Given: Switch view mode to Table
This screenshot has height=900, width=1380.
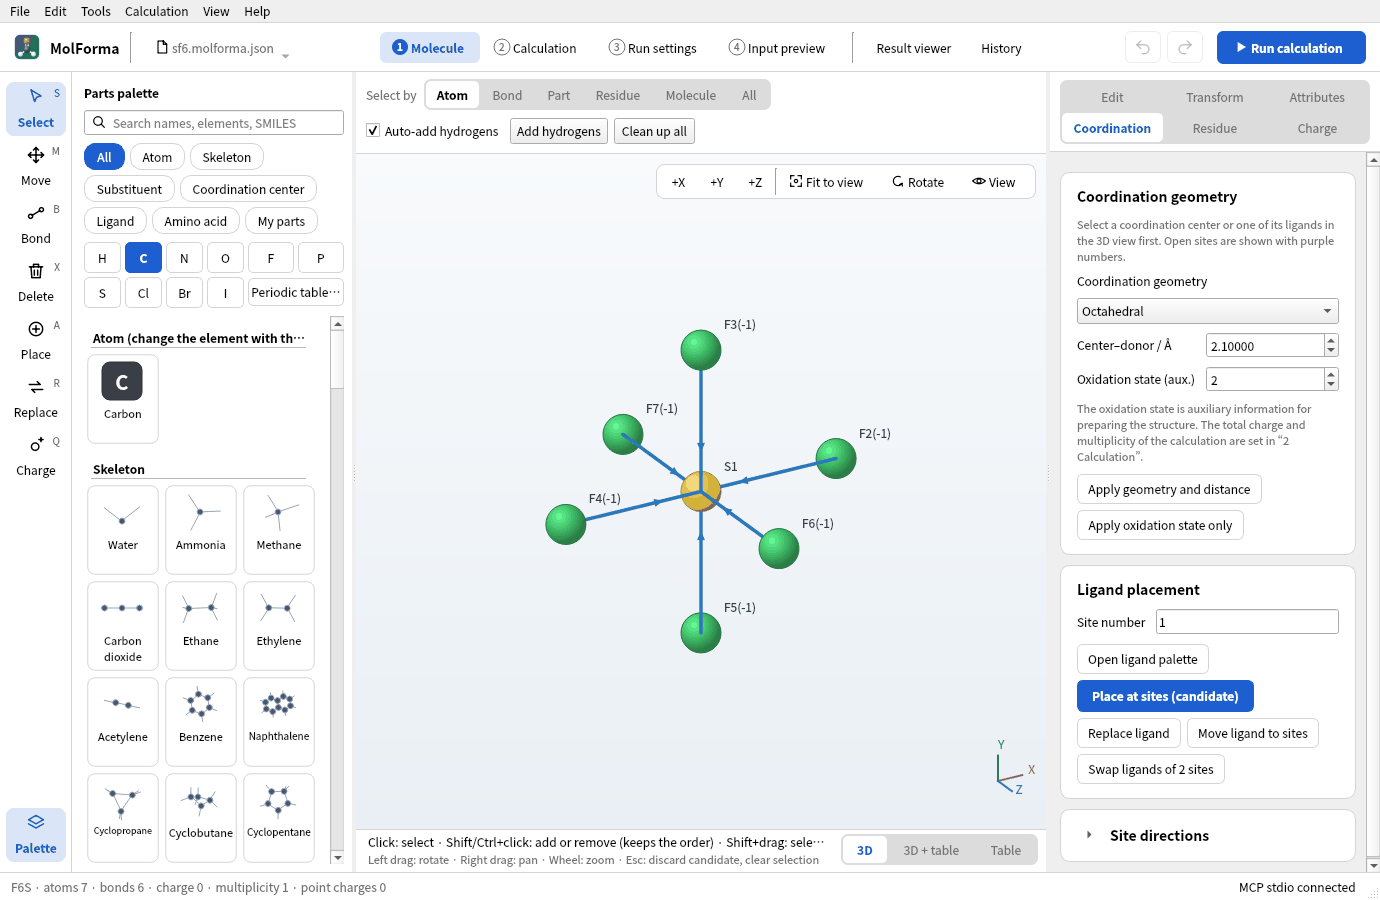Looking at the screenshot, I should point(1006,850).
